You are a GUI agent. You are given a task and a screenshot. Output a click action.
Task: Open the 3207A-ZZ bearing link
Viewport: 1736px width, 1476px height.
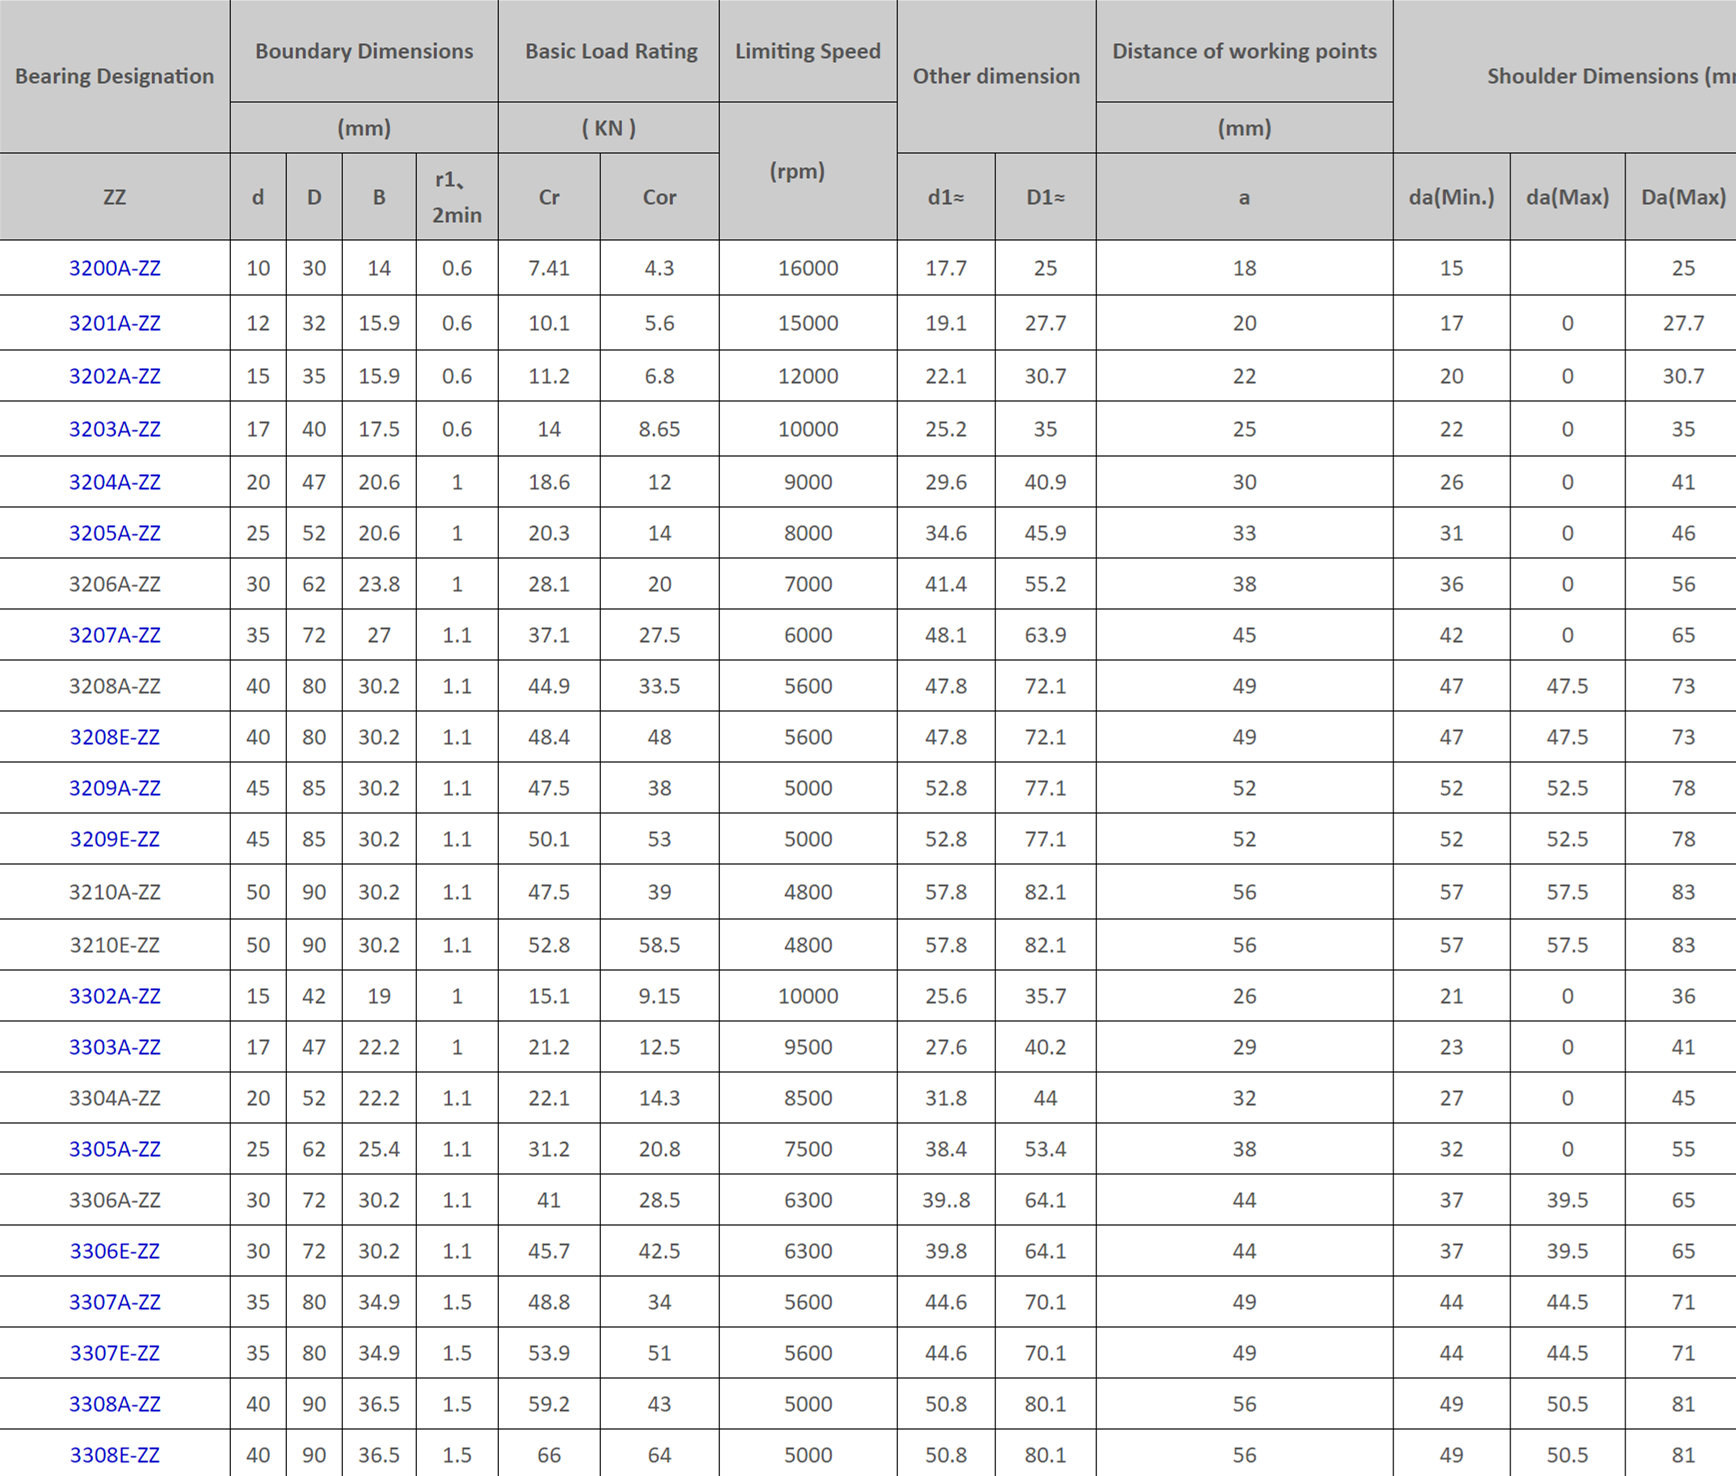pyautogui.click(x=114, y=635)
